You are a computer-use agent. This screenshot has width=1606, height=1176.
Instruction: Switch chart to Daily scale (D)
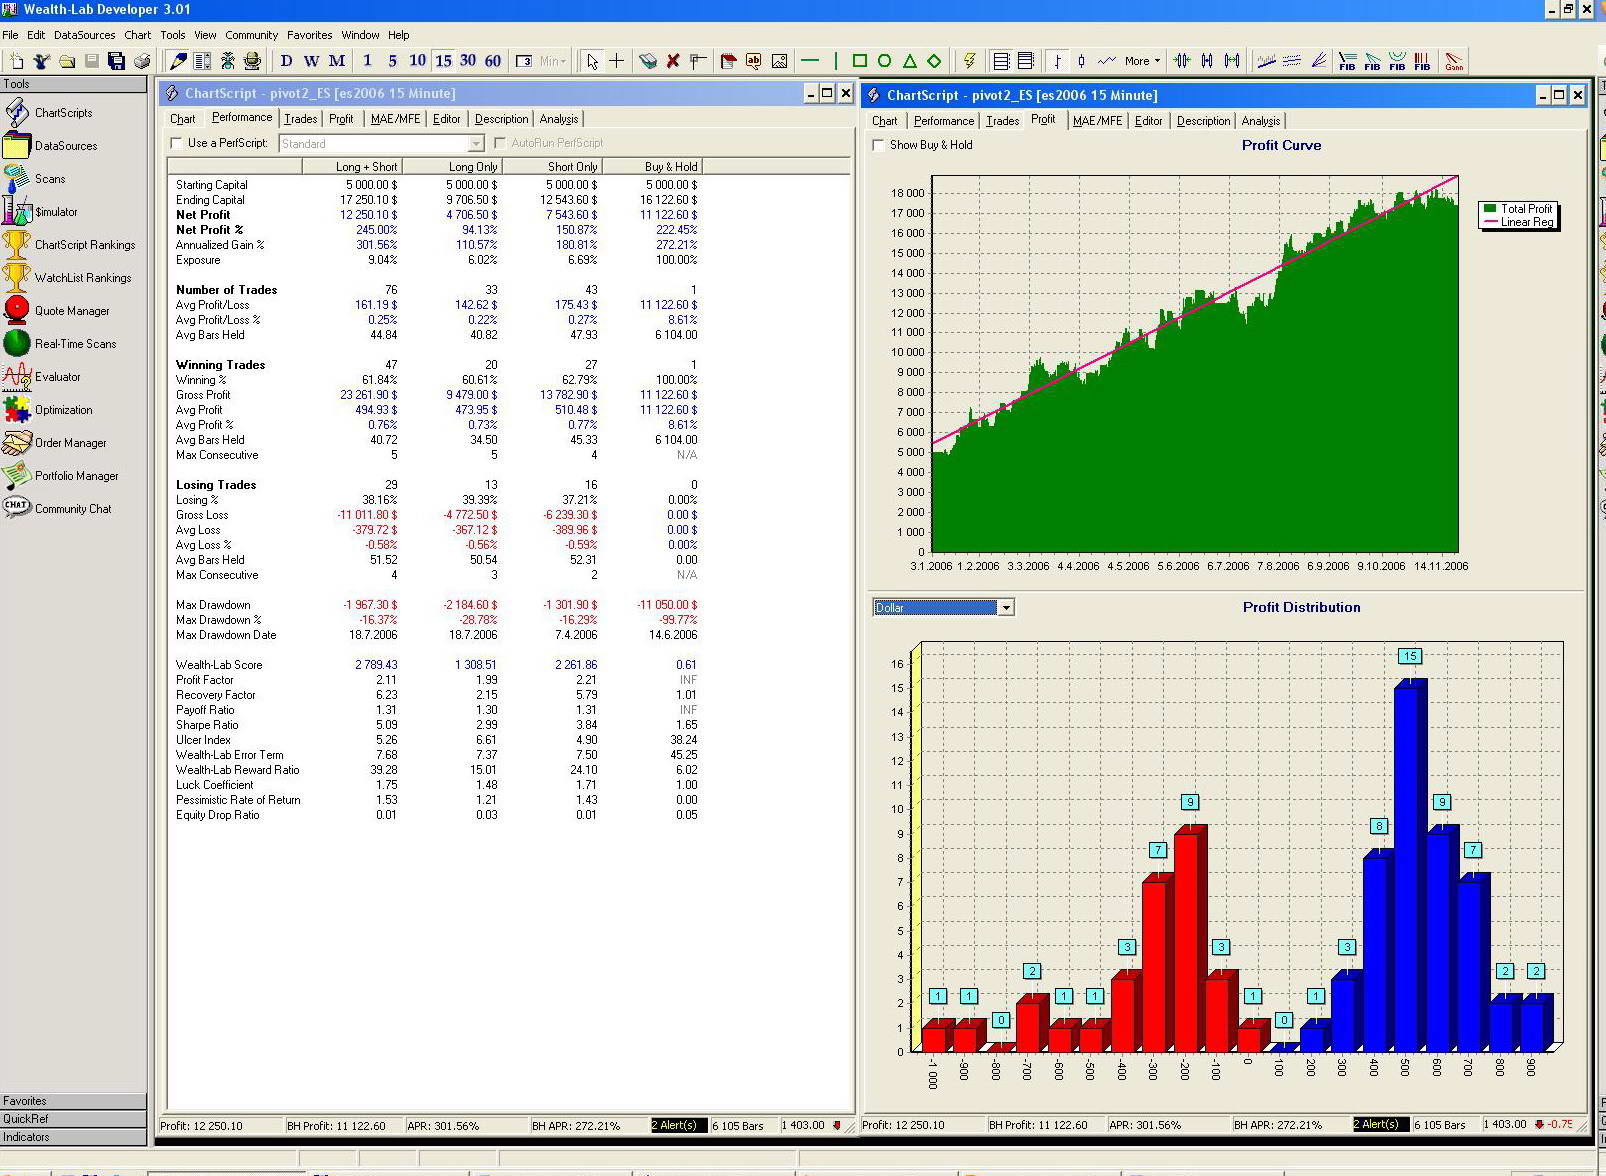286,61
